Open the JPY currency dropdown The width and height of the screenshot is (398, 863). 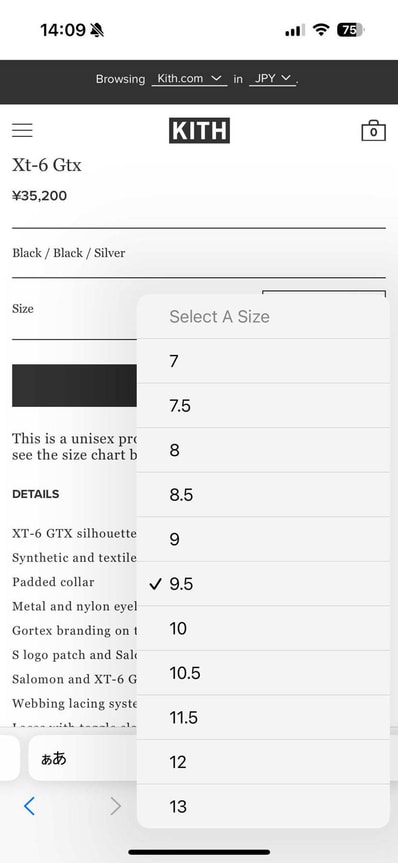tap(272, 79)
